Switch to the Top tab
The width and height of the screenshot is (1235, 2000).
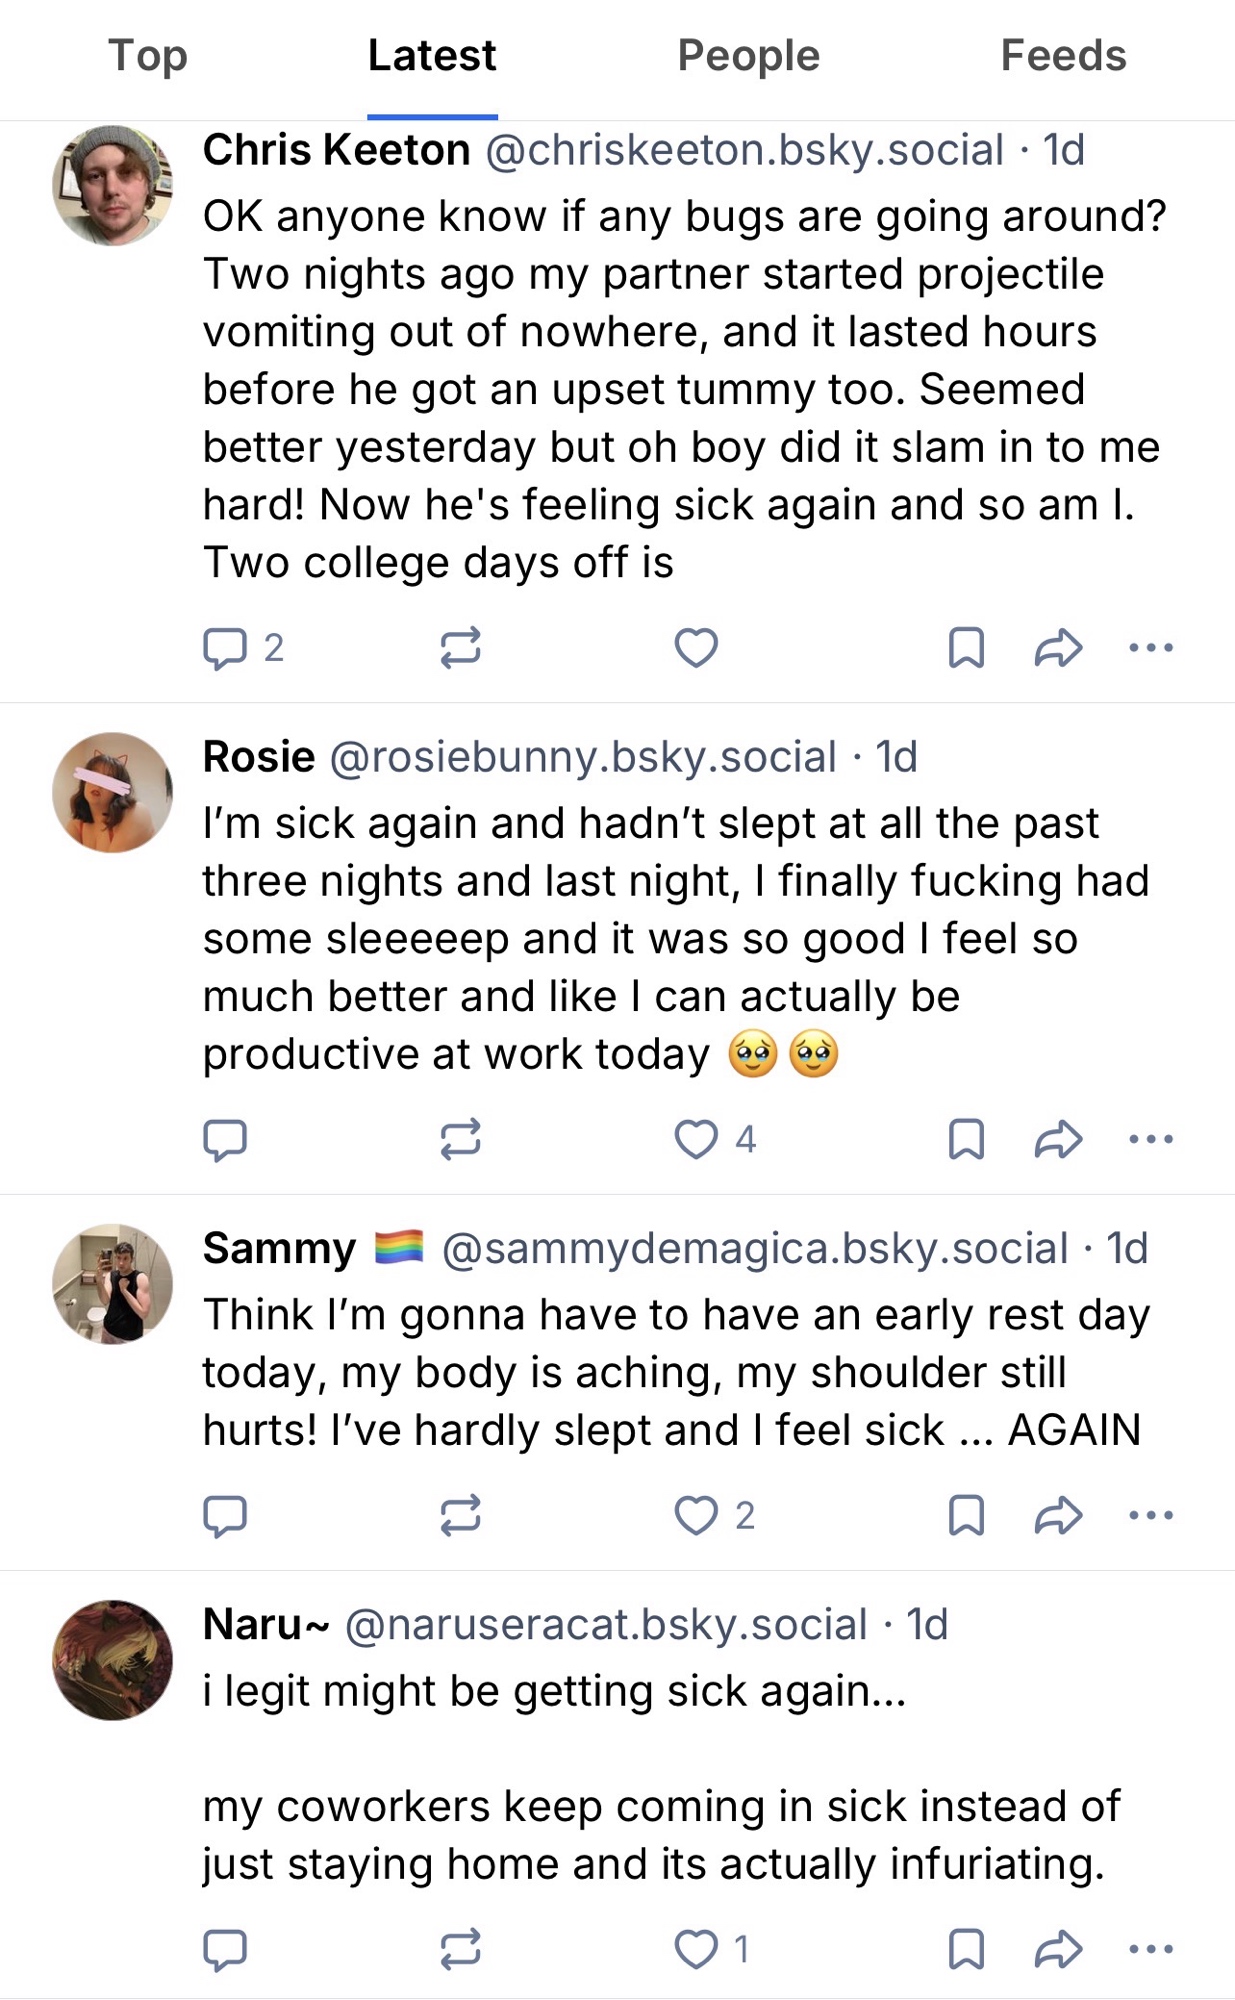[x=148, y=56]
